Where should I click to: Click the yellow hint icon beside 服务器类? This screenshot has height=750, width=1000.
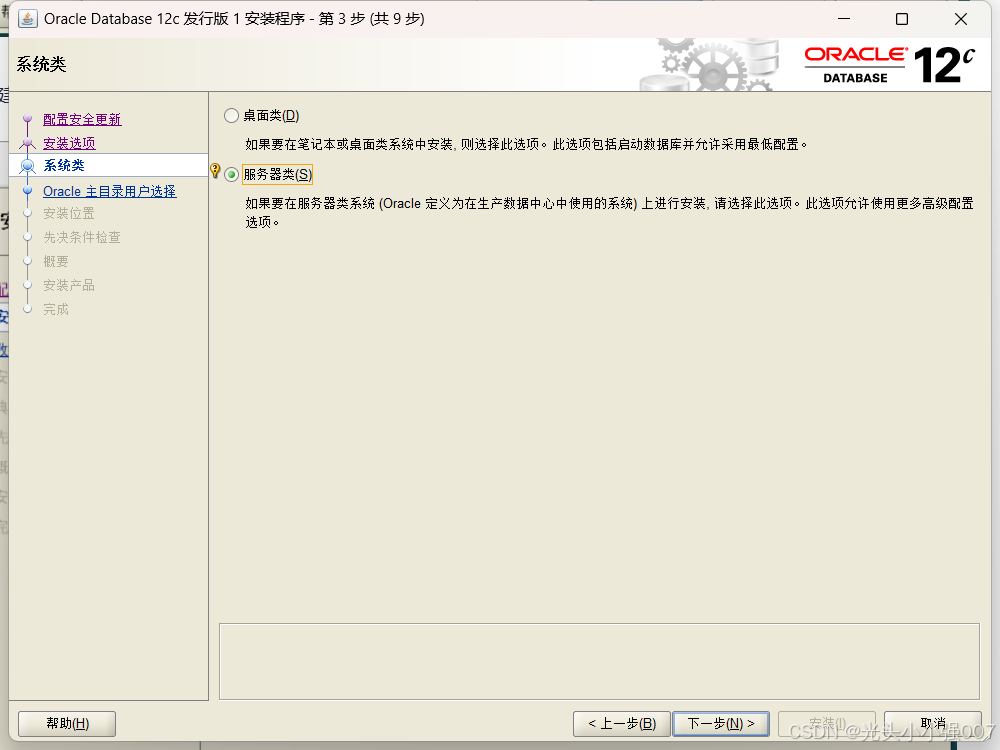click(x=216, y=170)
